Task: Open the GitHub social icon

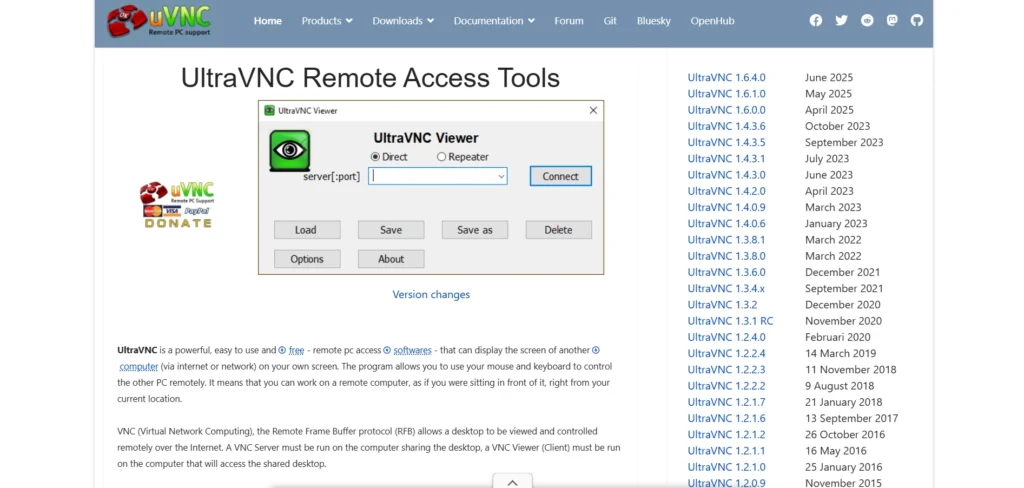Action: [x=917, y=20]
